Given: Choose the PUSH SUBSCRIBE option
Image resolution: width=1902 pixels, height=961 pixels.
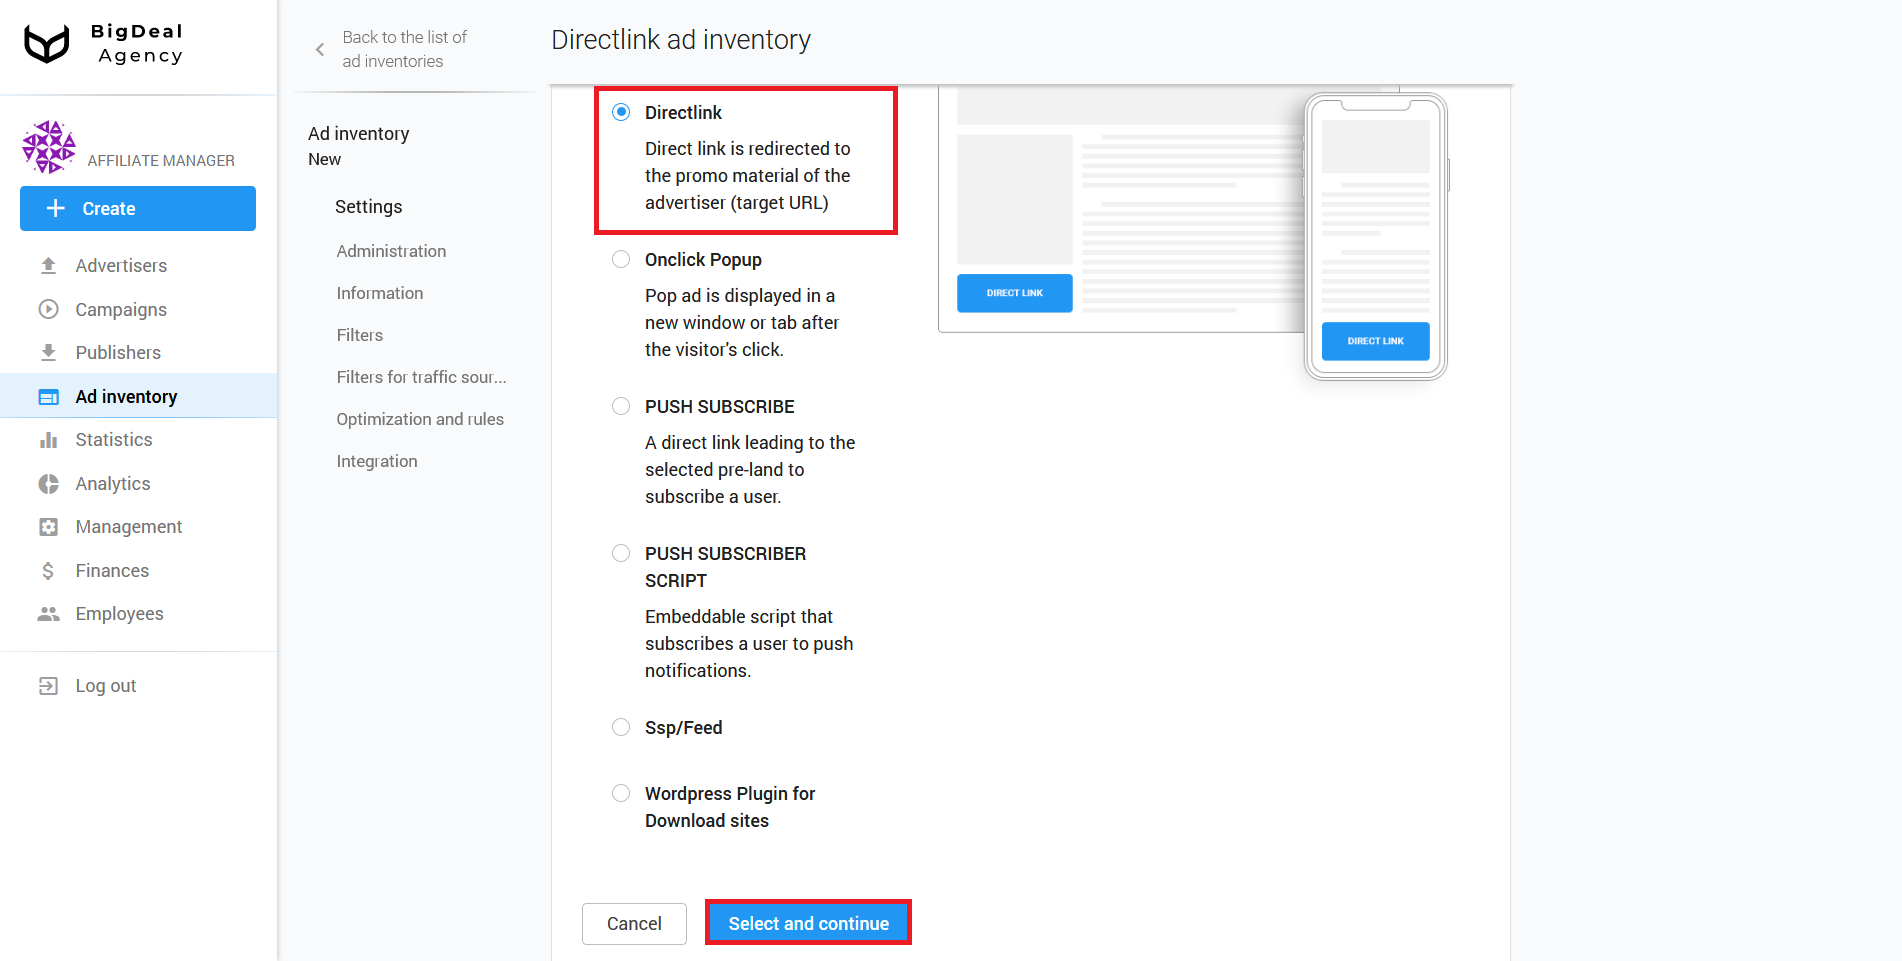Looking at the screenshot, I should tap(620, 406).
